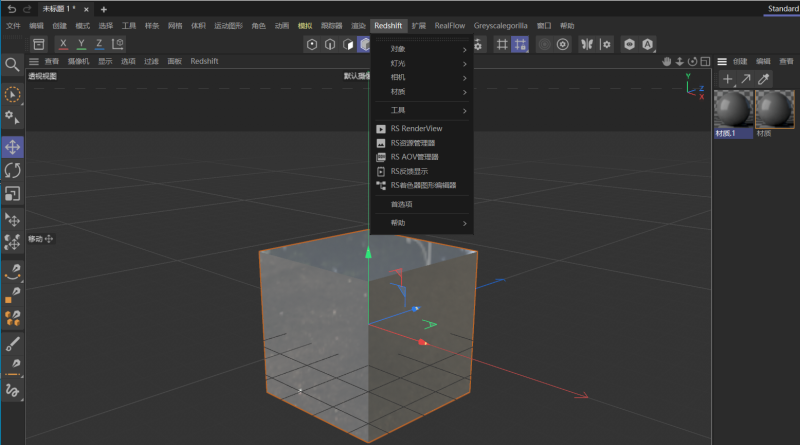Add a new document tab with plus

click(x=104, y=9)
